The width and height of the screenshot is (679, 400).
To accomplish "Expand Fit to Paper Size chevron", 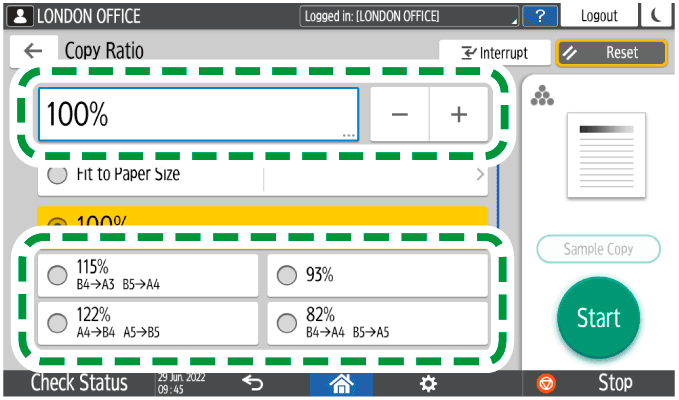I will (479, 176).
